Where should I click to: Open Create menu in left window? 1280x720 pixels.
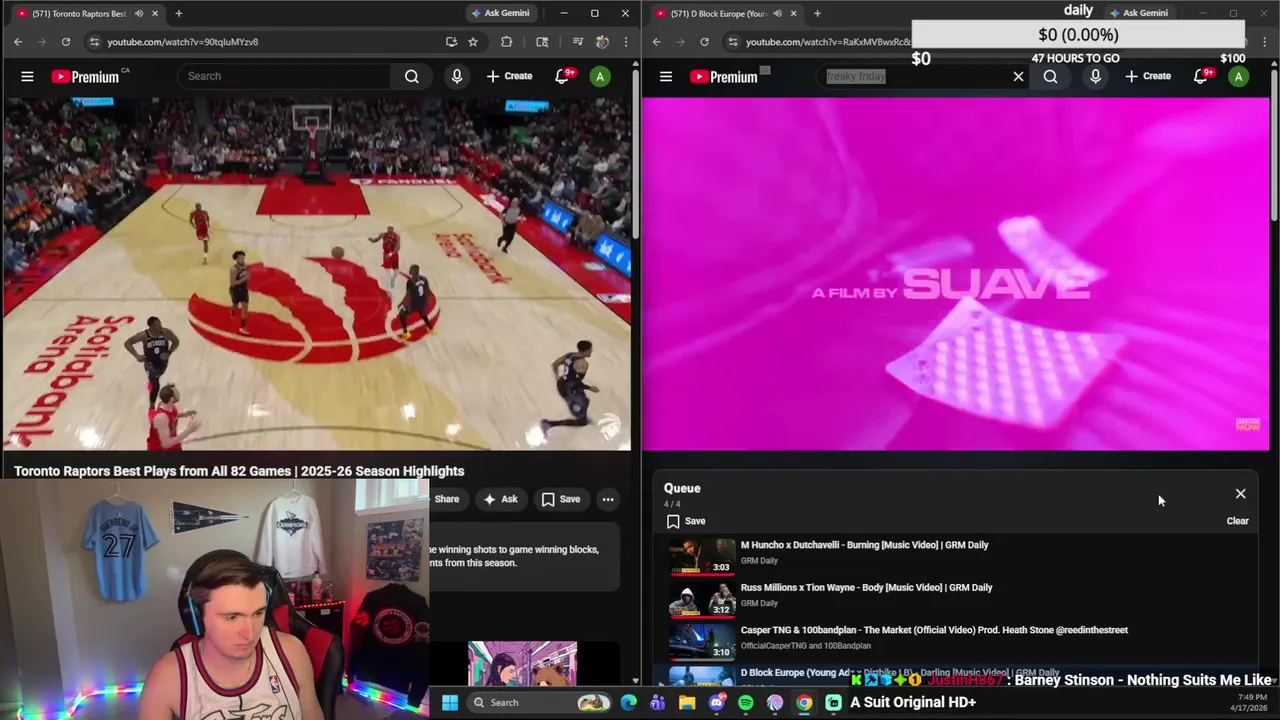tap(509, 76)
